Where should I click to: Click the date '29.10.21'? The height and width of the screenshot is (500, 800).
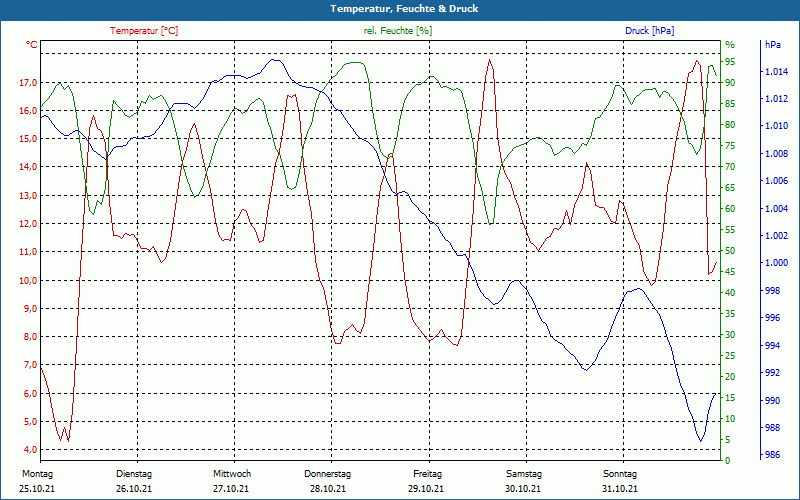coord(426,489)
